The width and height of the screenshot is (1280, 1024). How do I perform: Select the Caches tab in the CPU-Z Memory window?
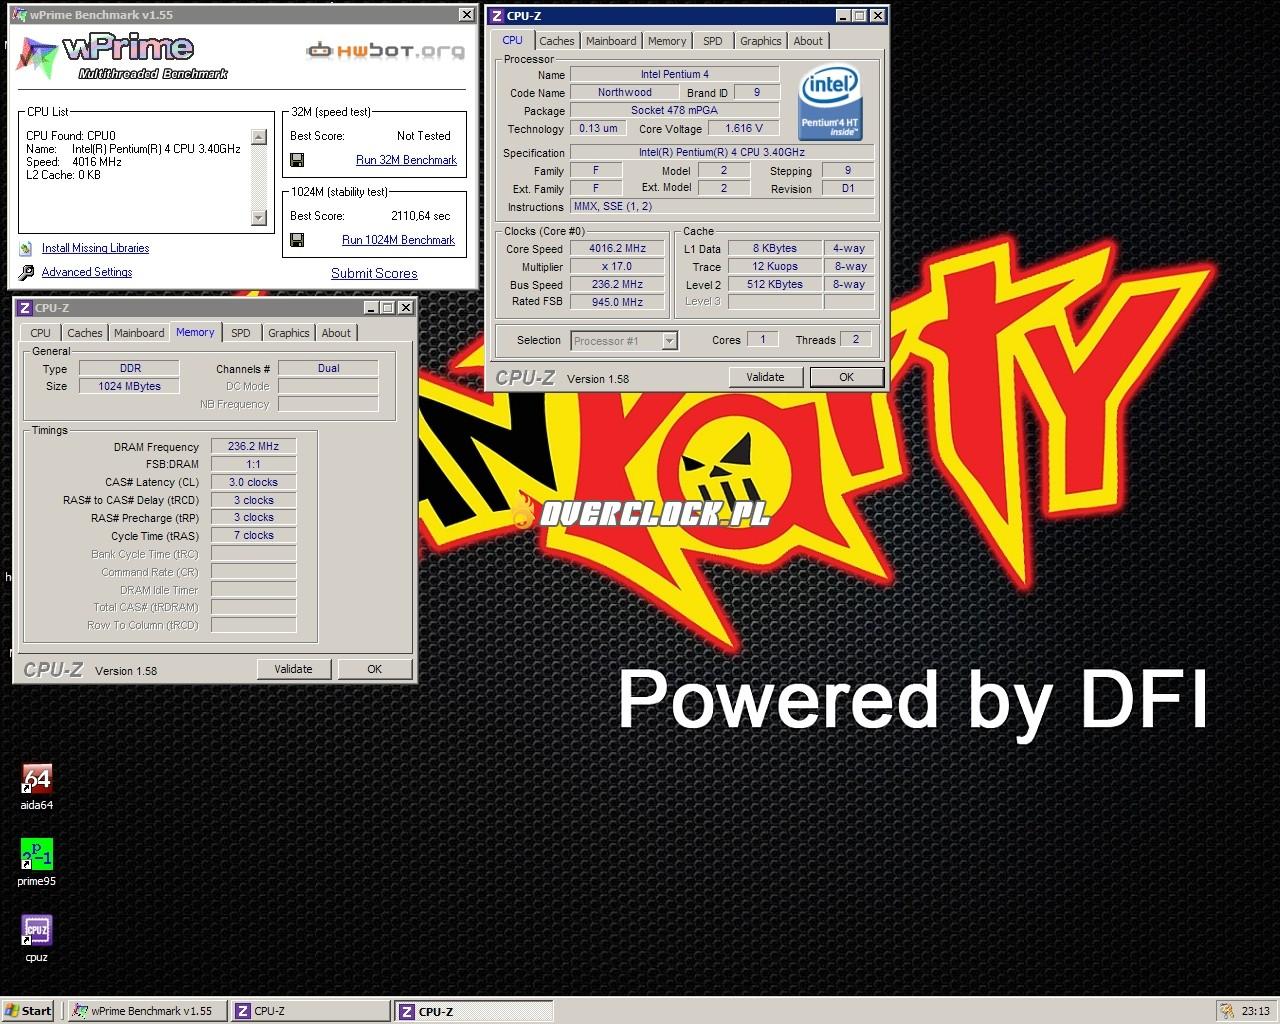(x=85, y=333)
